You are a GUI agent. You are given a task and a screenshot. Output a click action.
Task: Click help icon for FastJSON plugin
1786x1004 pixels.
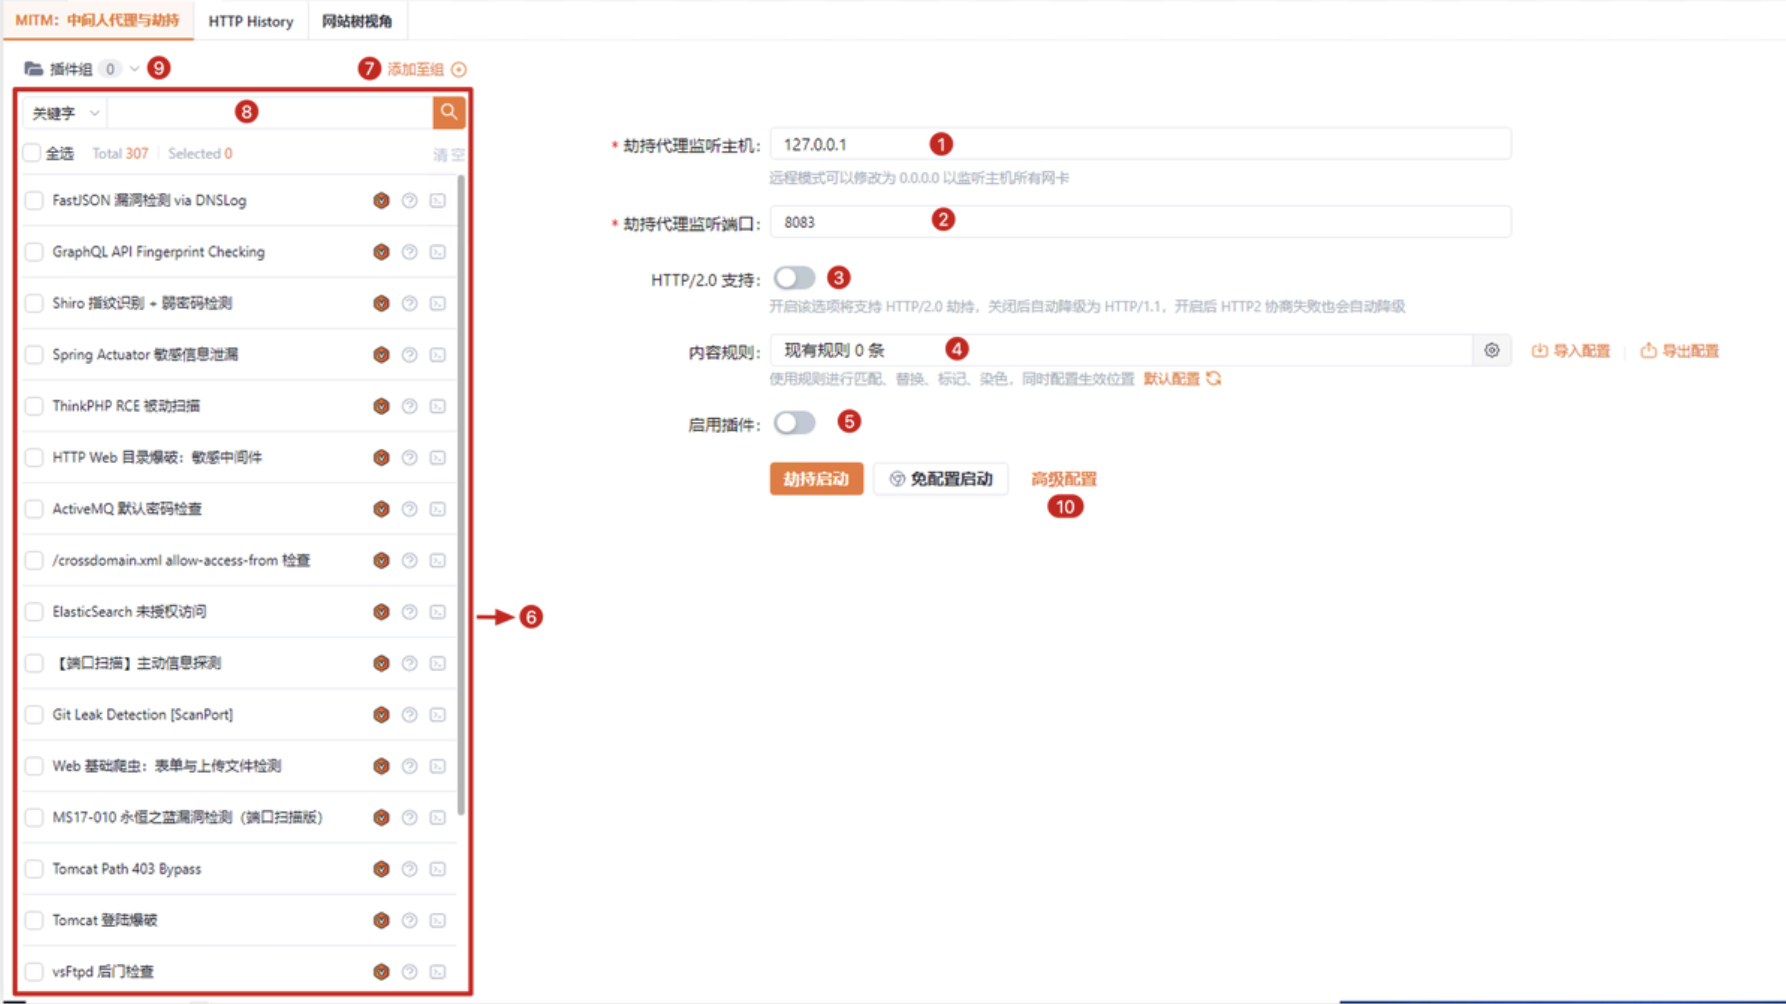coord(409,201)
